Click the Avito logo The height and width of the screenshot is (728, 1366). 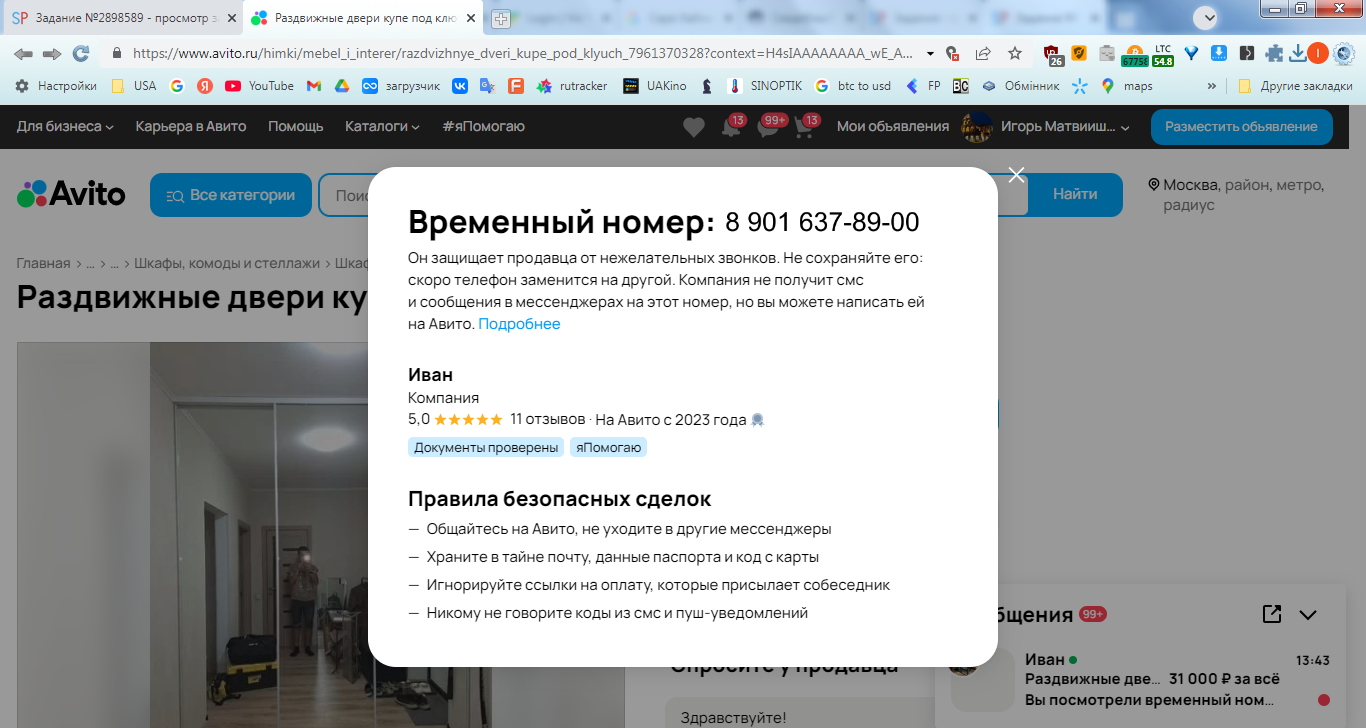71,194
